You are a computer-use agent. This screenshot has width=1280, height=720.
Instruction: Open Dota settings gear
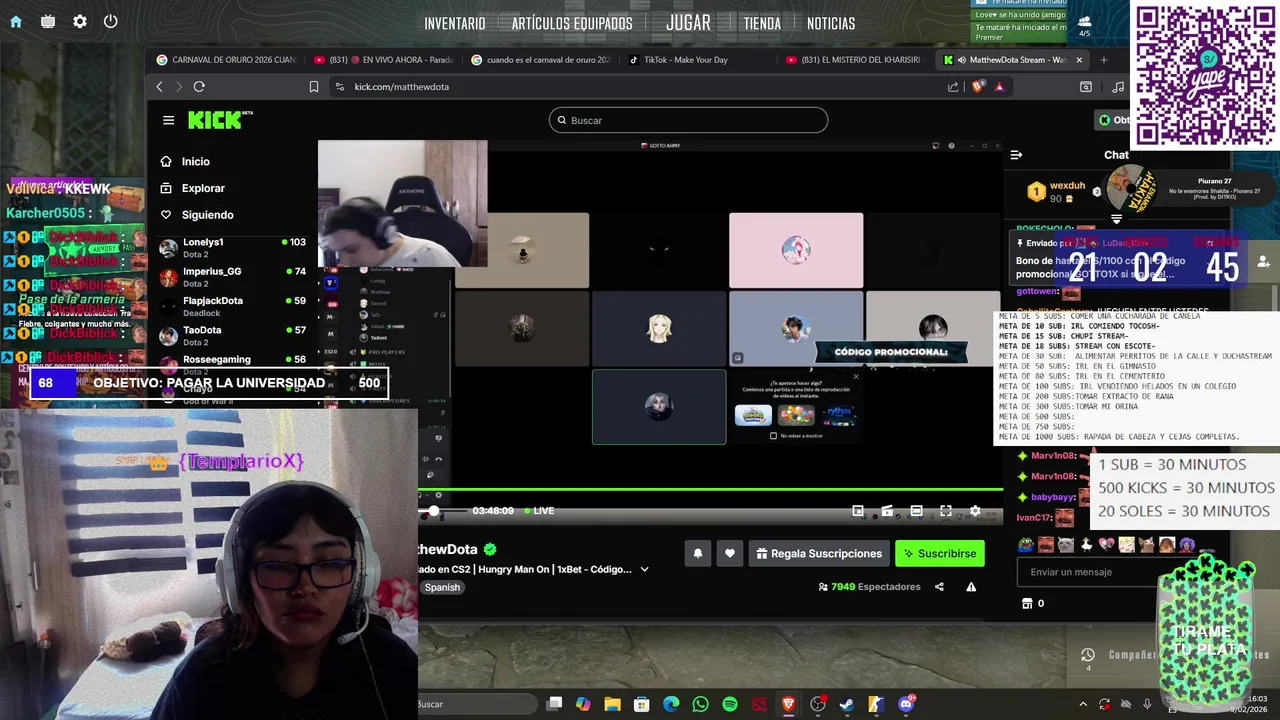click(x=80, y=21)
